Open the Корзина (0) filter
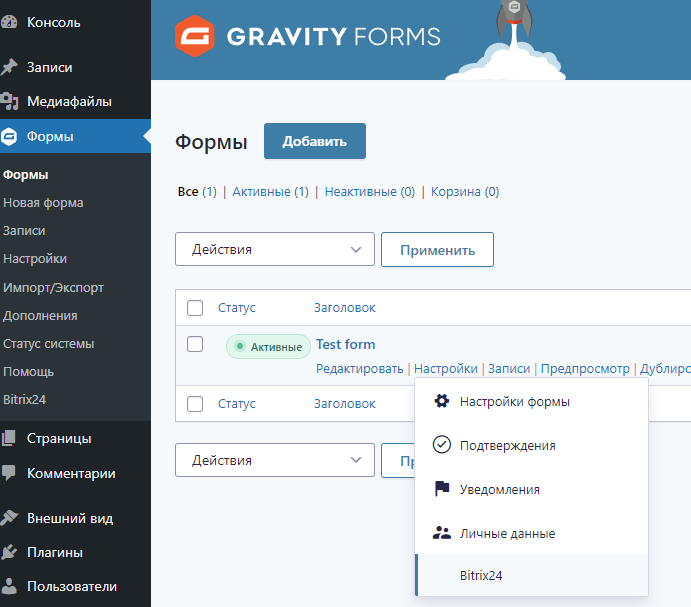 tap(465, 192)
